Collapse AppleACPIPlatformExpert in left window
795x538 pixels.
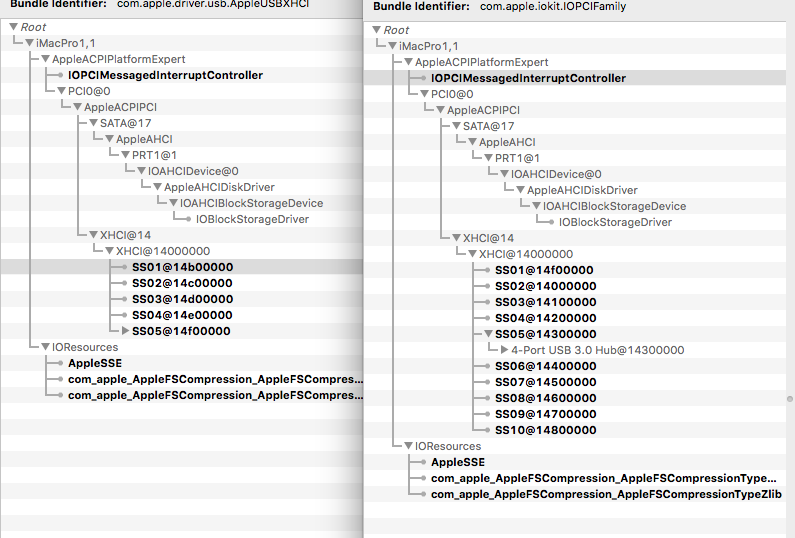pyautogui.click(x=46, y=59)
